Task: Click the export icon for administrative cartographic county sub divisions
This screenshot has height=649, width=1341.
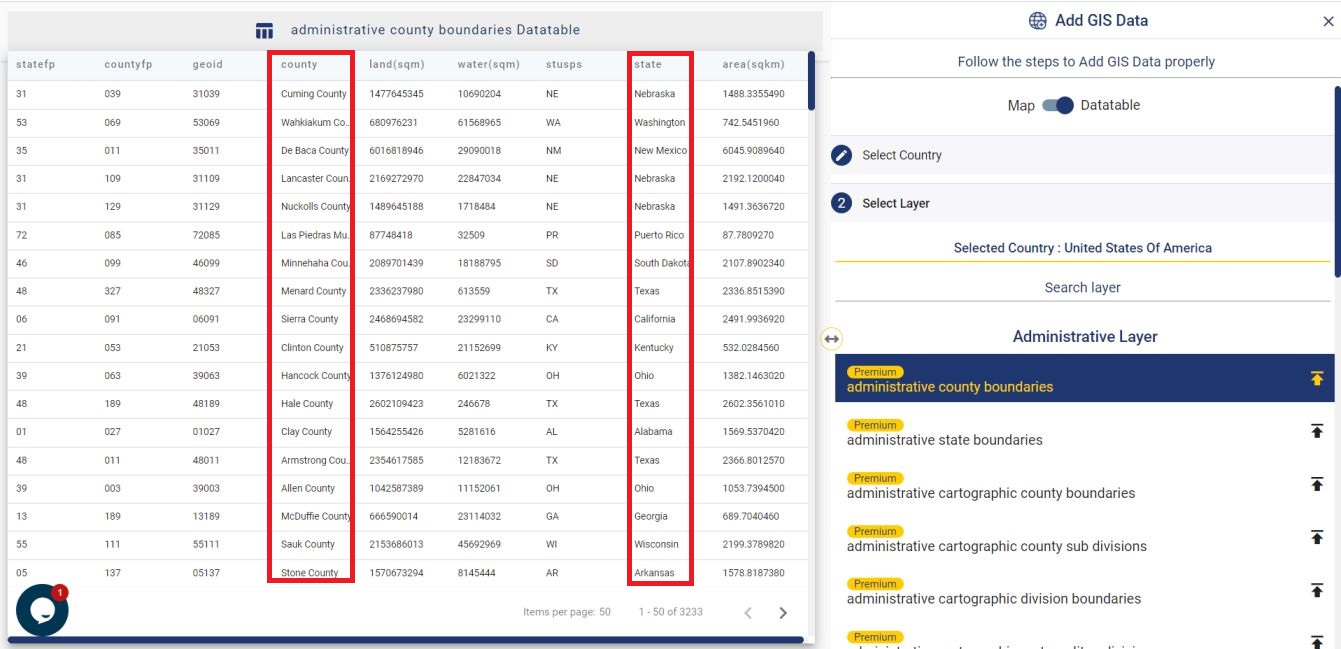Action: (1317, 537)
